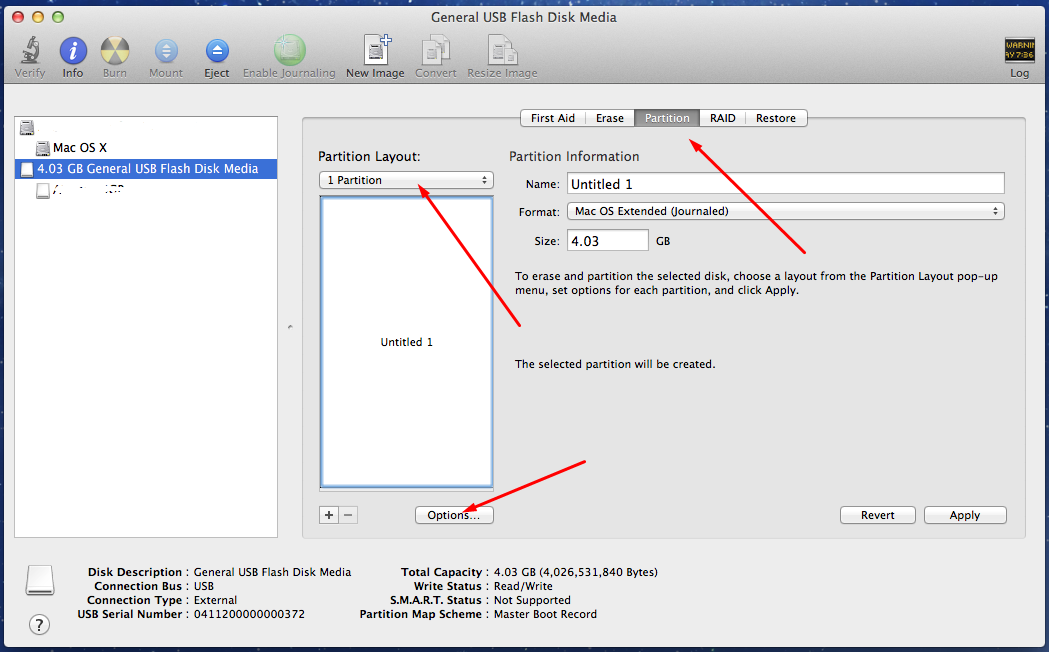
Task: Click the disk icon beside Disk Description
Action: [39, 580]
